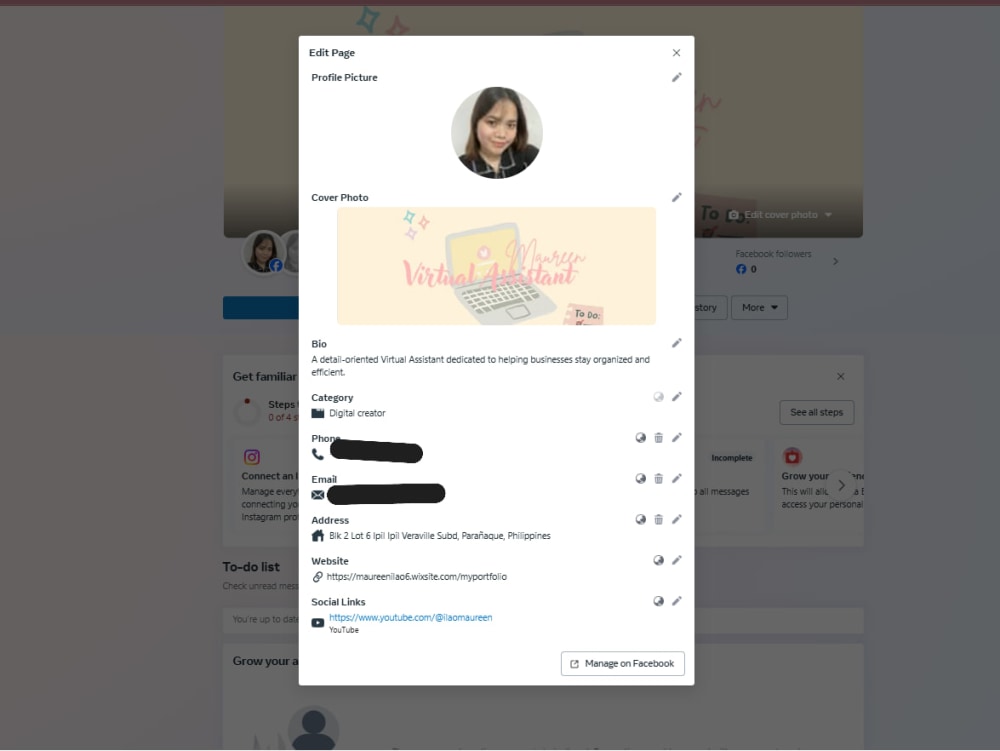1000x751 pixels.
Task: Edit the Address field
Action: tap(677, 519)
